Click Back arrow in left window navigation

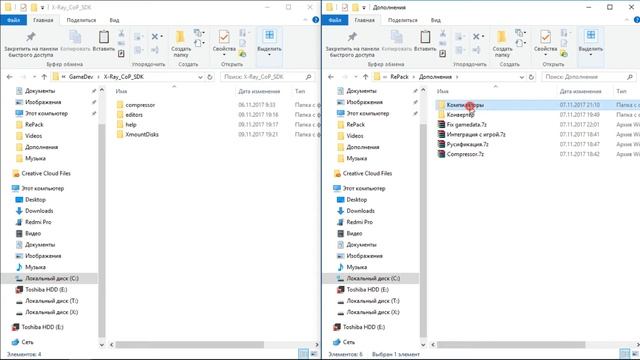(x=10, y=77)
